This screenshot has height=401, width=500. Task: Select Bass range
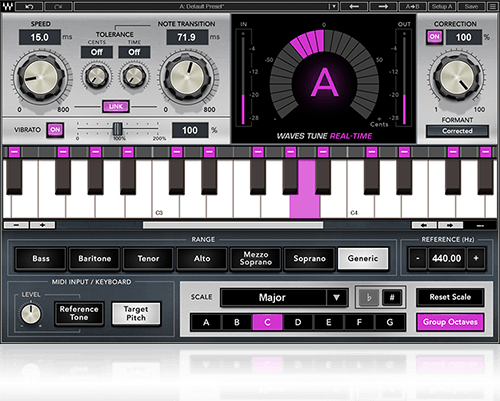pos(41,258)
